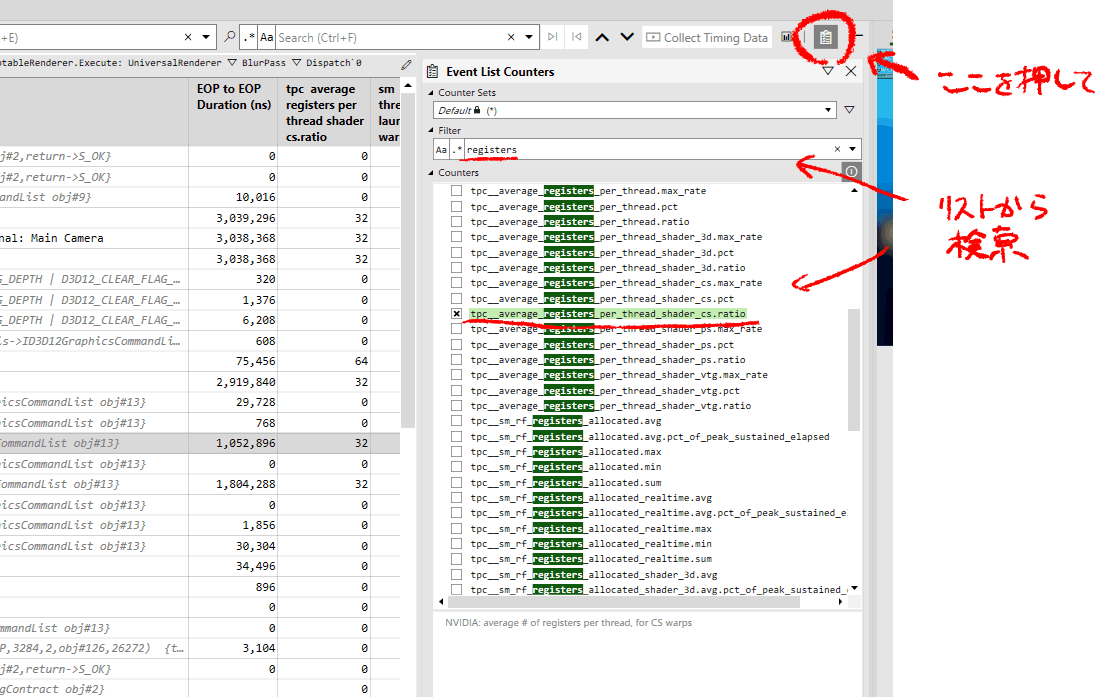Toggle Aa case sensitivity in counters Filter
1095x697 pixels.
(x=441, y=149)
